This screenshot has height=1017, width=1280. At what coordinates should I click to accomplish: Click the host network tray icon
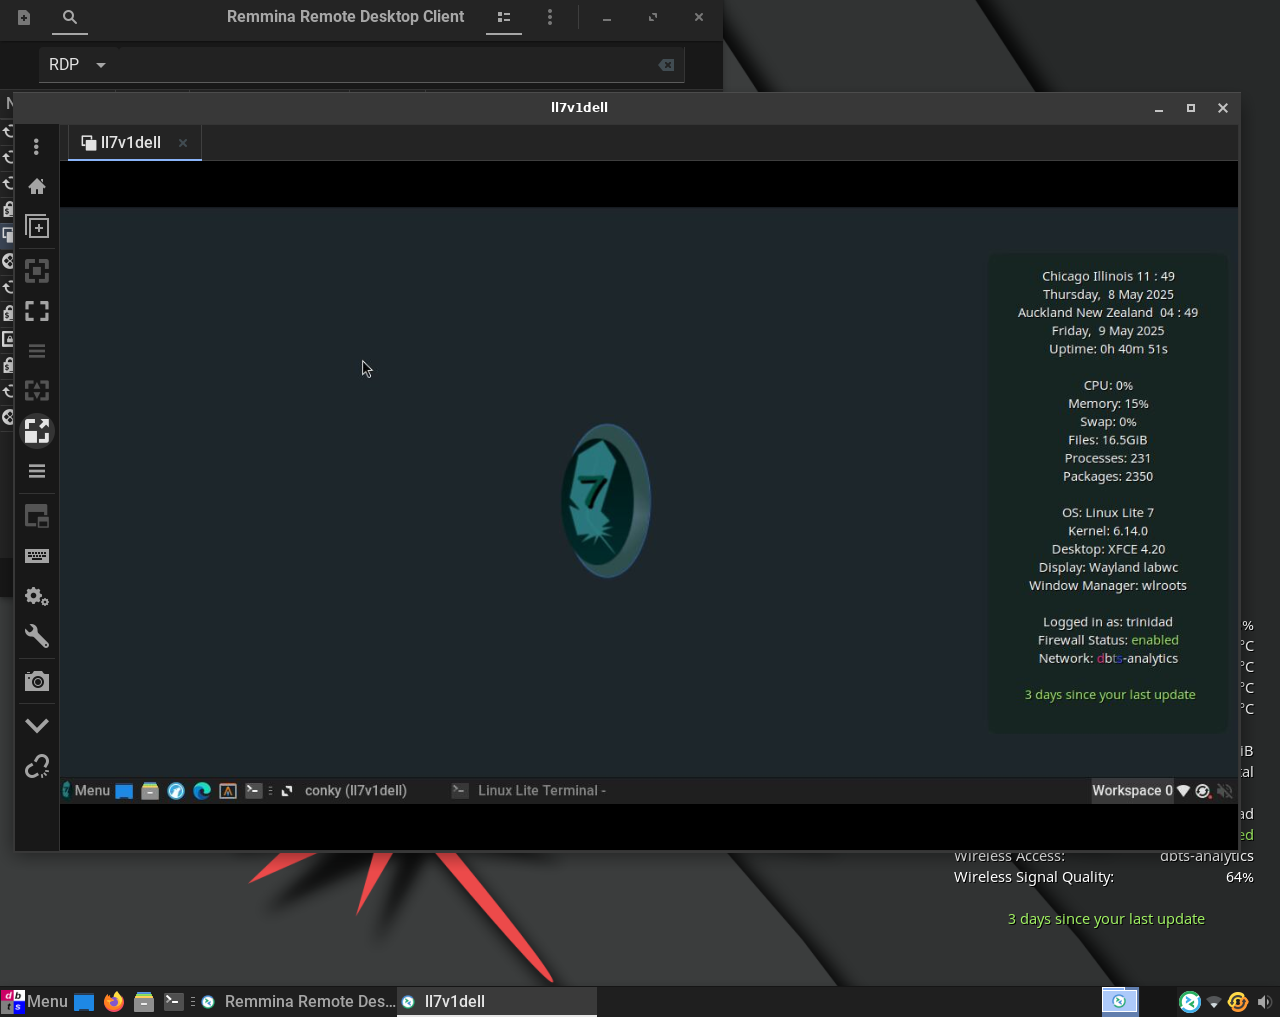[1214, 1002]
